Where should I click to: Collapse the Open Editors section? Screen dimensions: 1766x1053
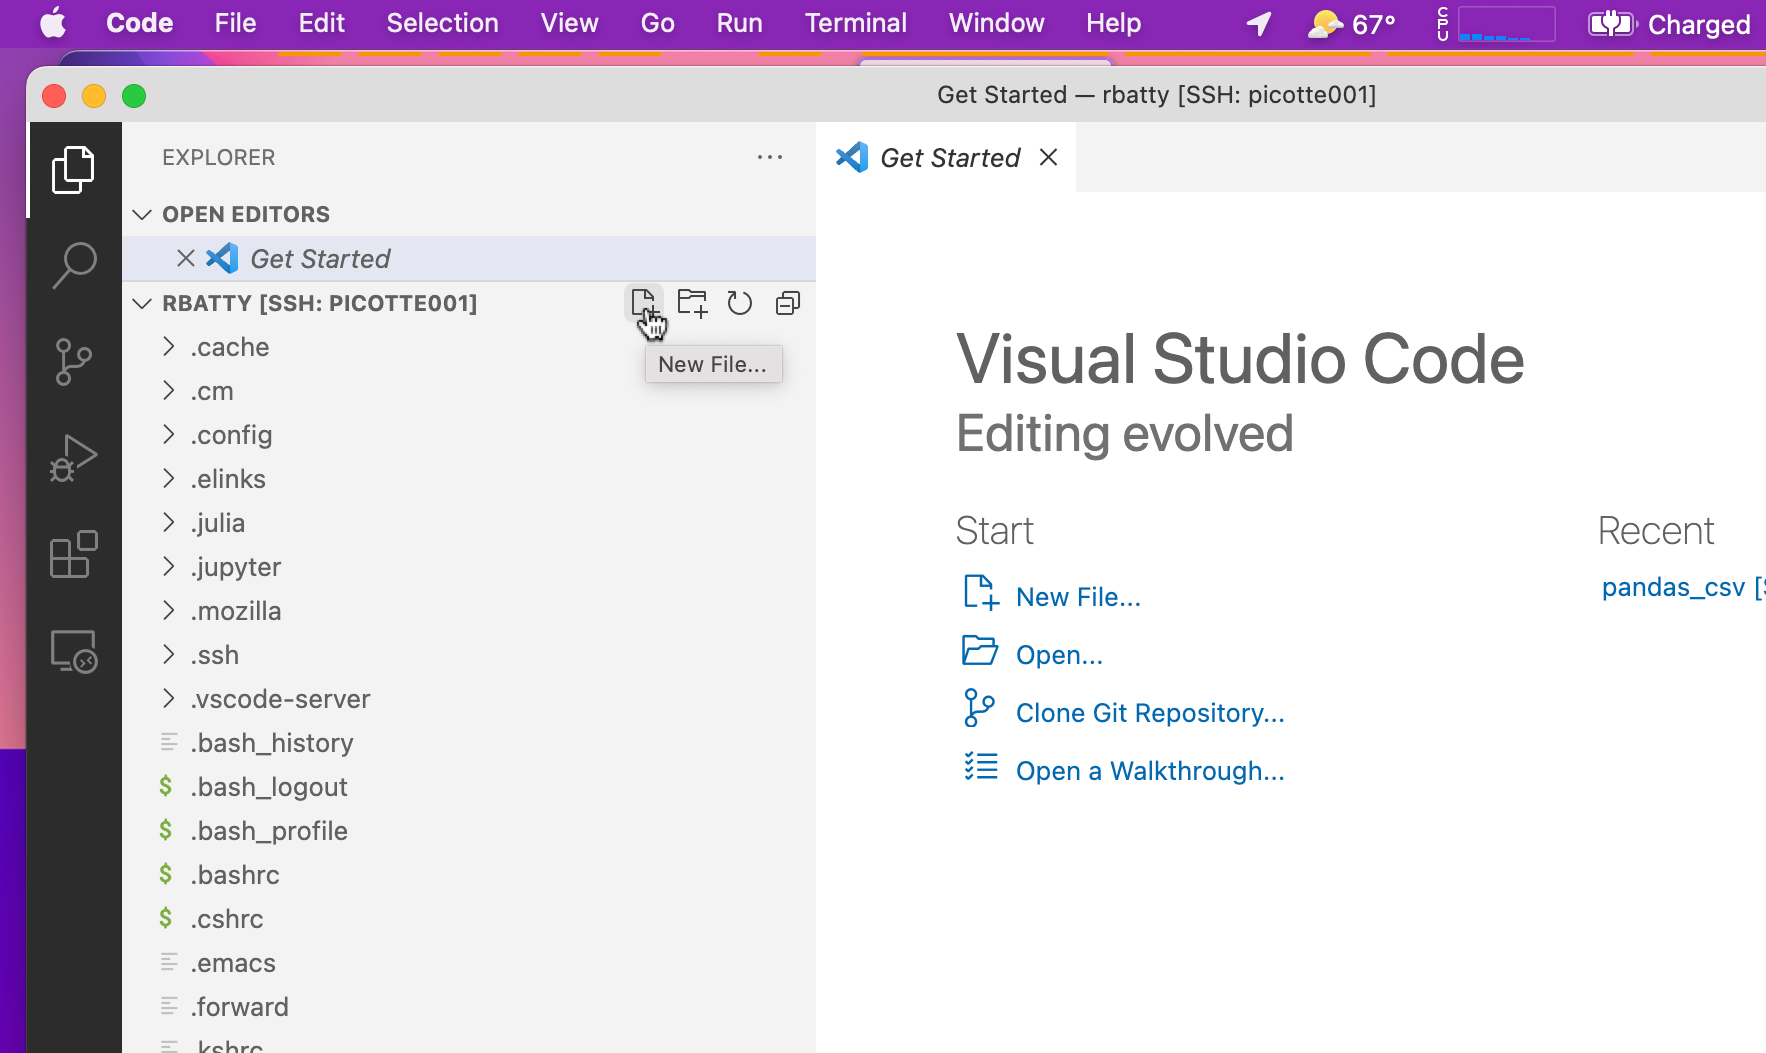tap(143, 214)
